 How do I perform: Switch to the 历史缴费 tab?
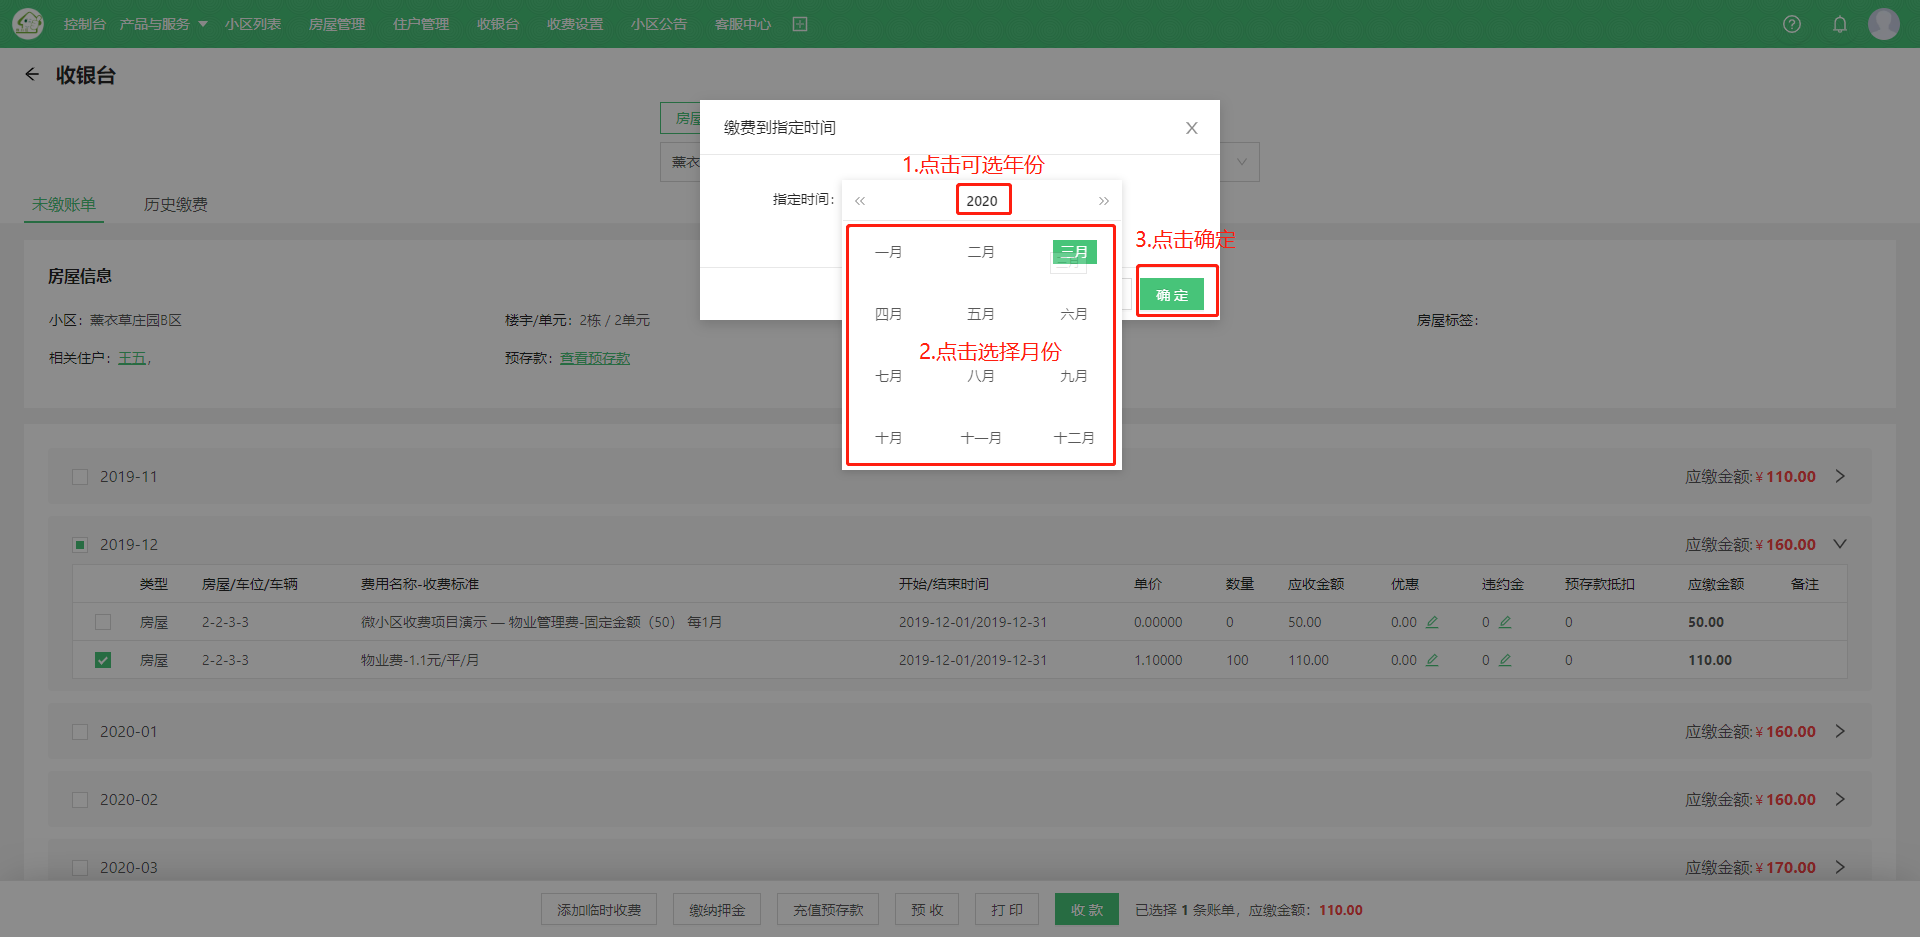pos(176,204)
